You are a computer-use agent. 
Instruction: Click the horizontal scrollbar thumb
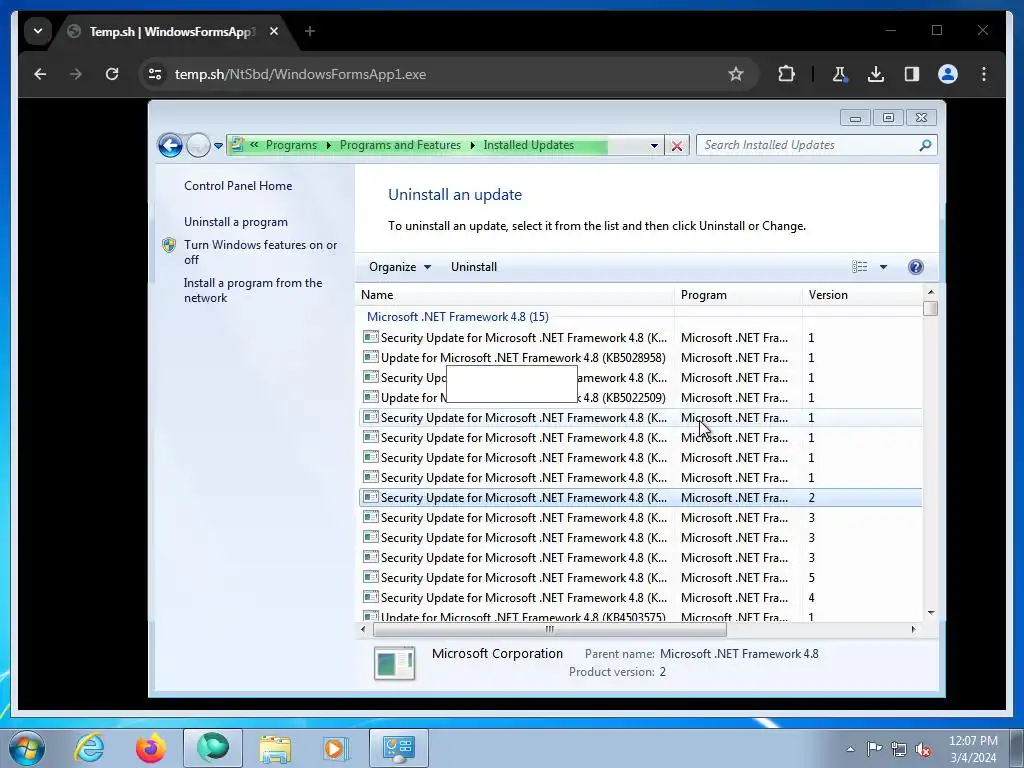549,630
